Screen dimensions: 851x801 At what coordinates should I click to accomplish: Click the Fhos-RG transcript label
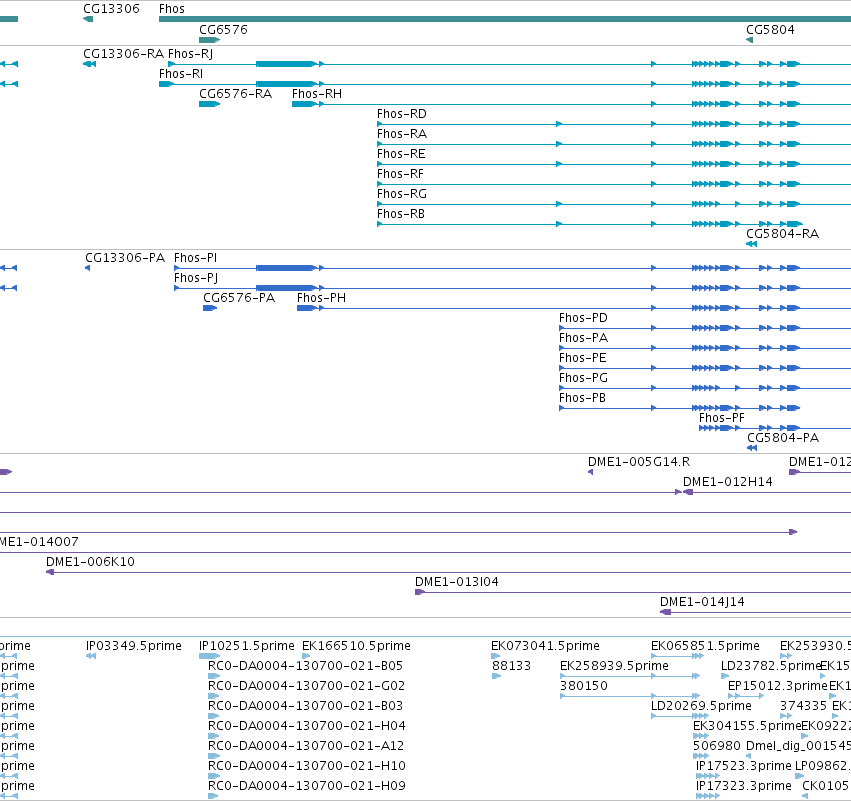[x=402, y=194]
